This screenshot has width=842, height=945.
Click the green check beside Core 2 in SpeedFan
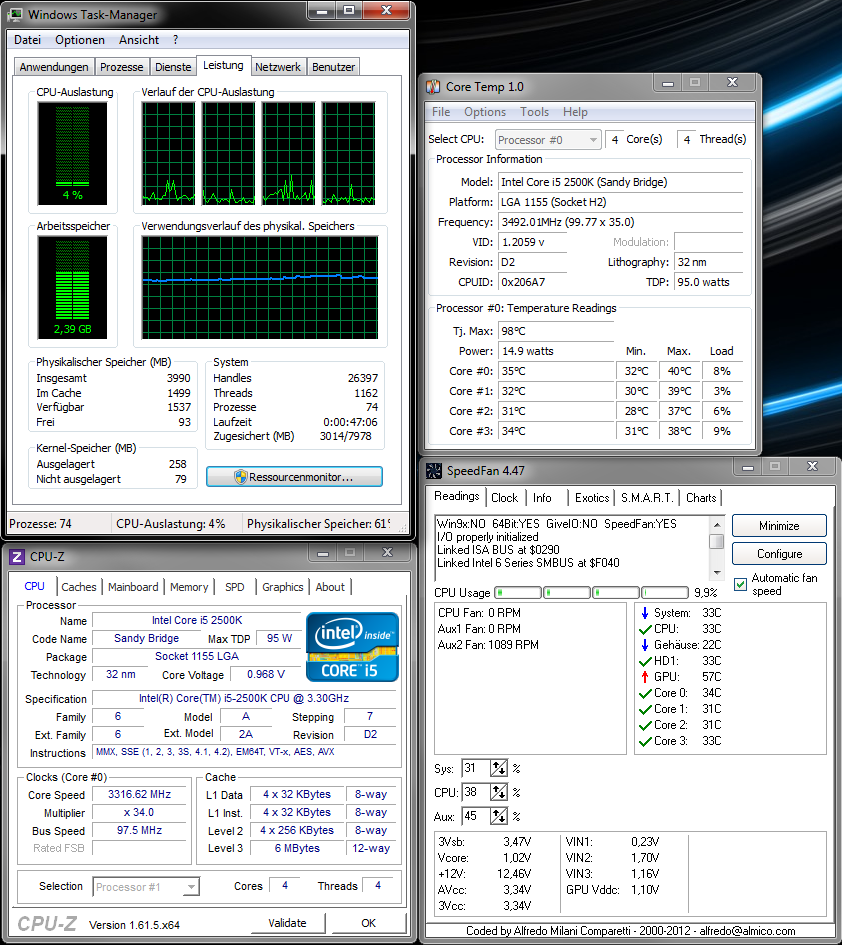645,725
